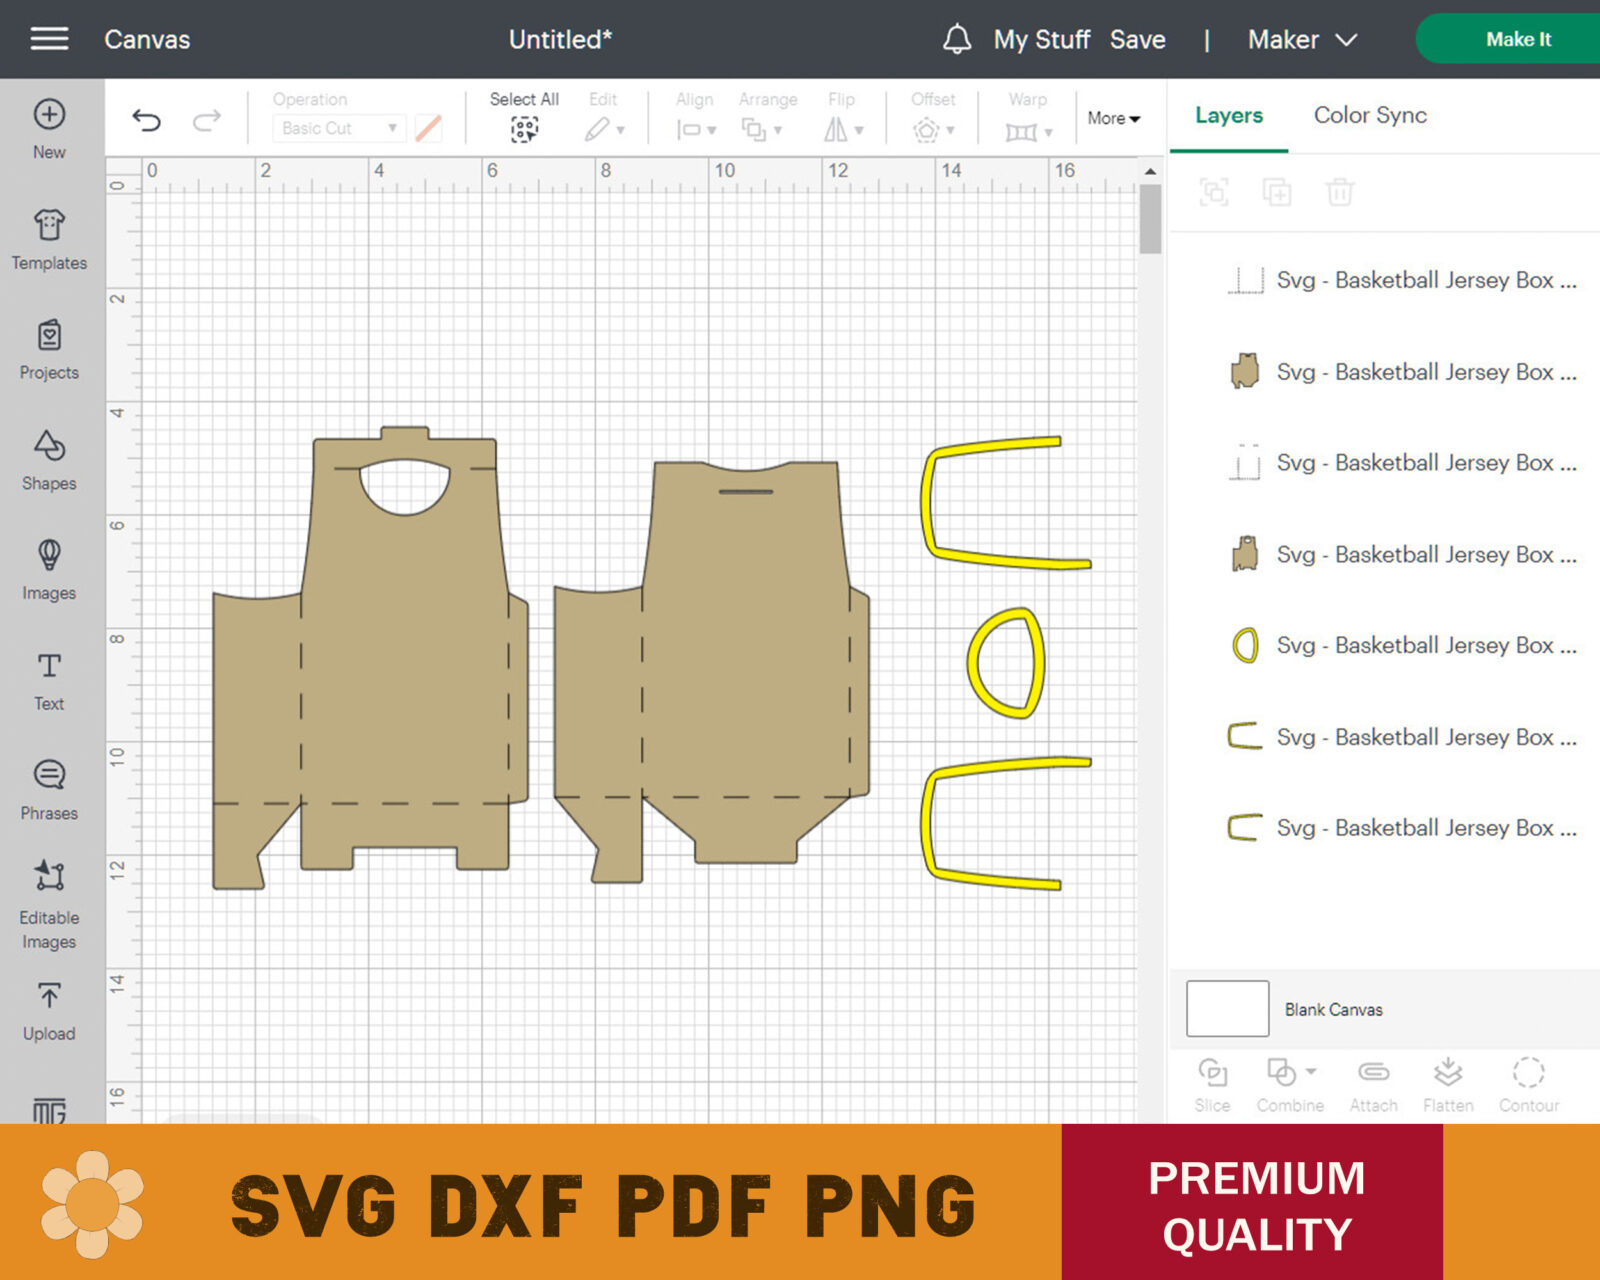This screenshot has width=1600, height=1280.
Task: Open Templates from the sidebar
Action: pyautogui.click(x=49, y=240)
